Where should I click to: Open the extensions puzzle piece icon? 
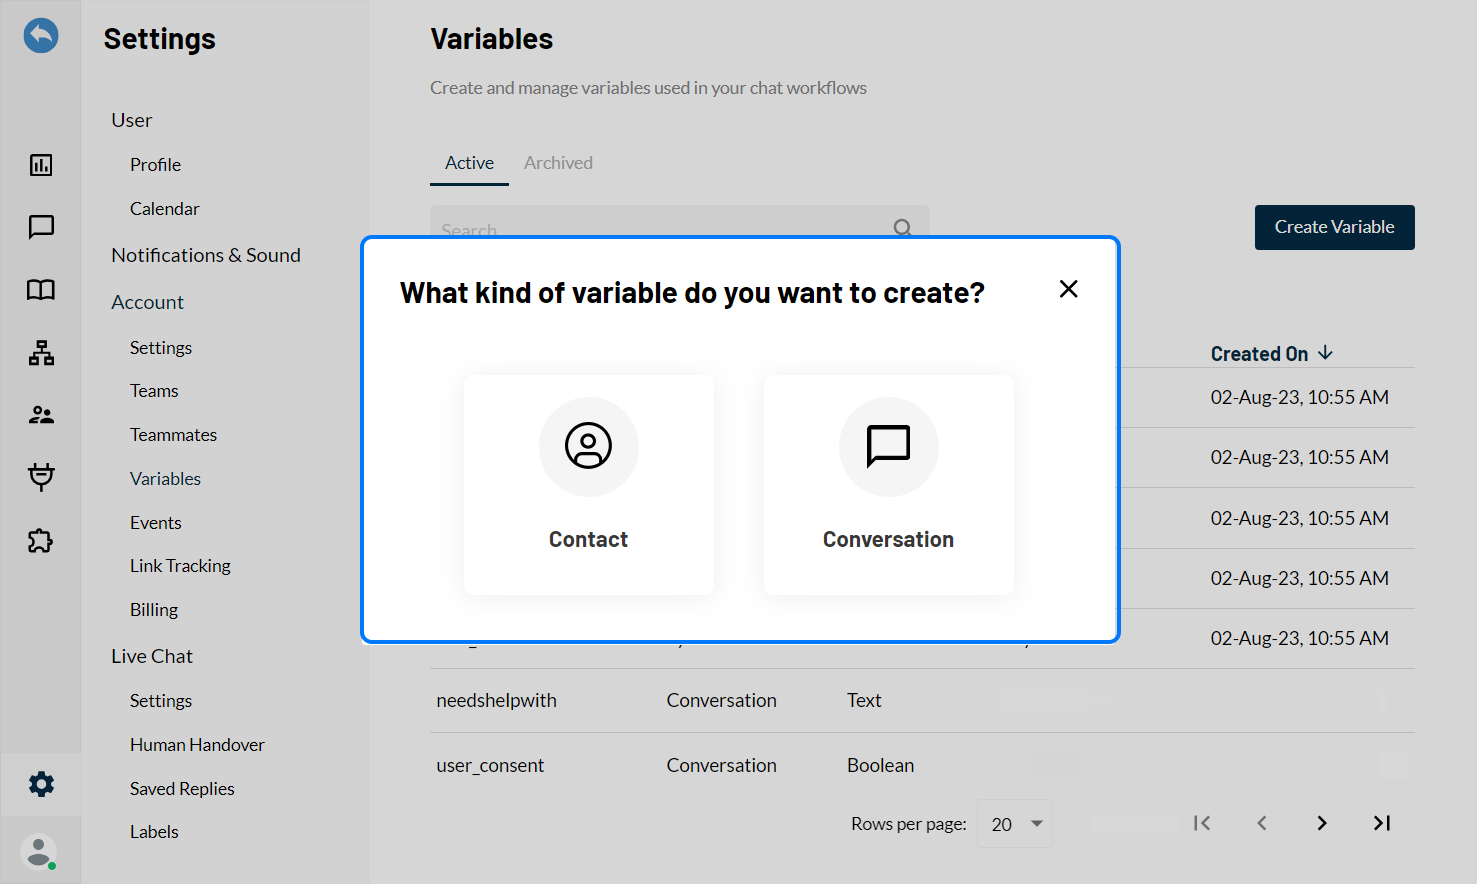[41, 541]
